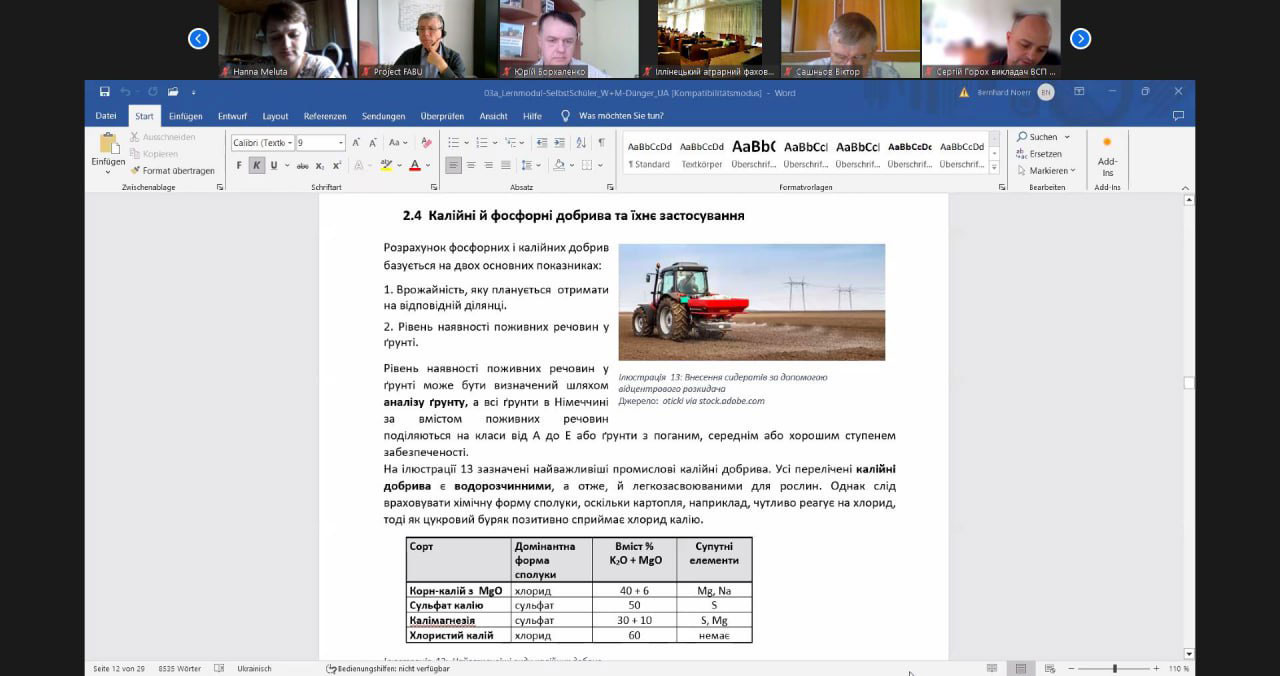The image size is (1280, 676).
Task: Open the Schriftart dialog launcher
Action: (x=434, y=187)
